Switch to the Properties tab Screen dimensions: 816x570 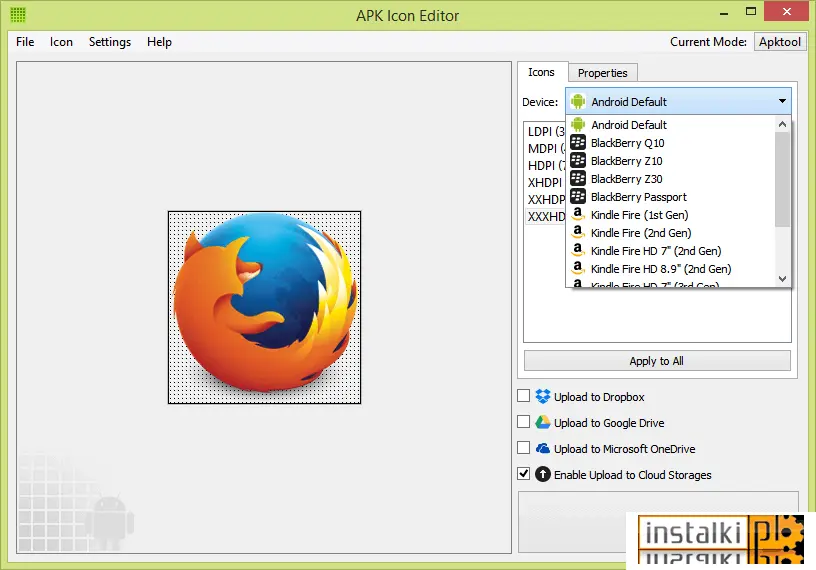603,73
